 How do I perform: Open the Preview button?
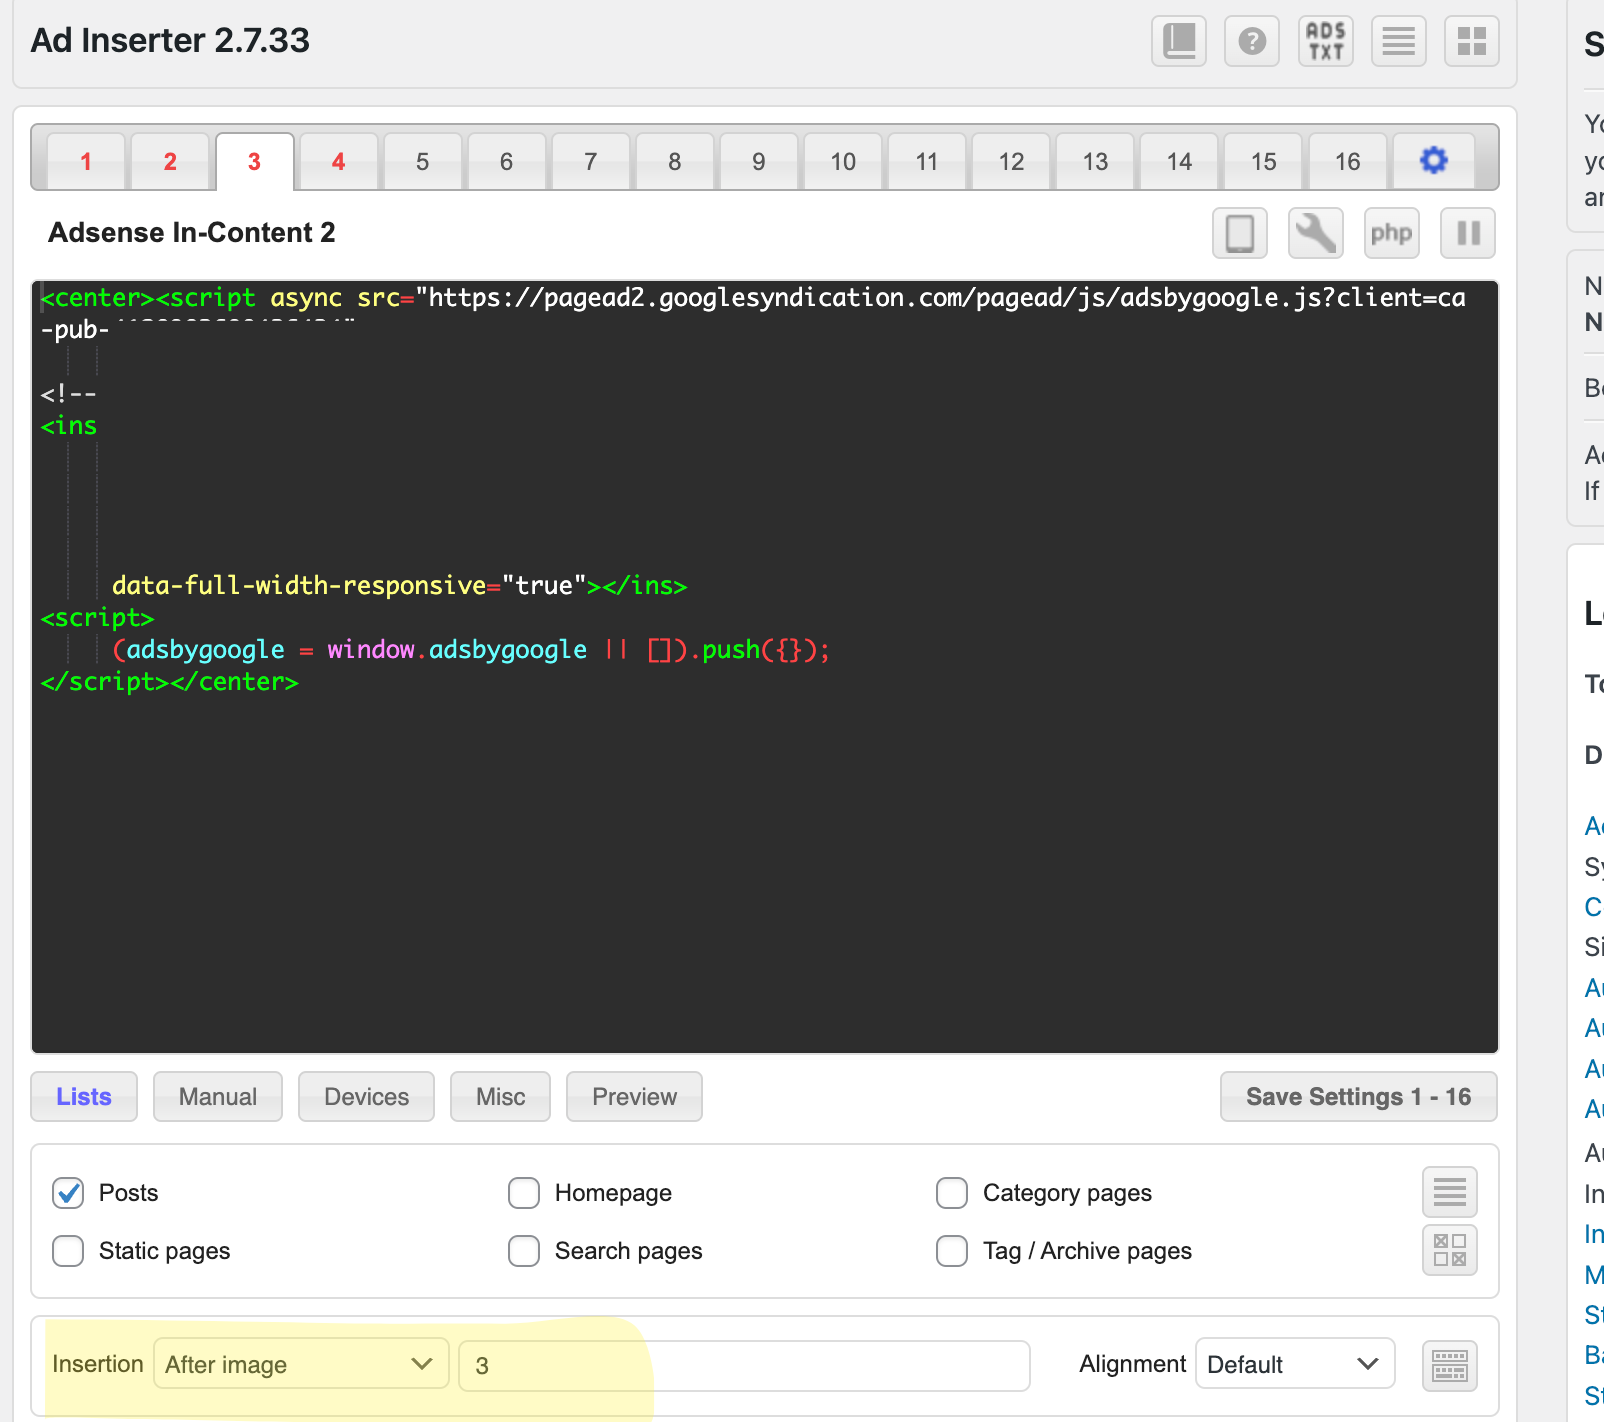point(634,1097)
